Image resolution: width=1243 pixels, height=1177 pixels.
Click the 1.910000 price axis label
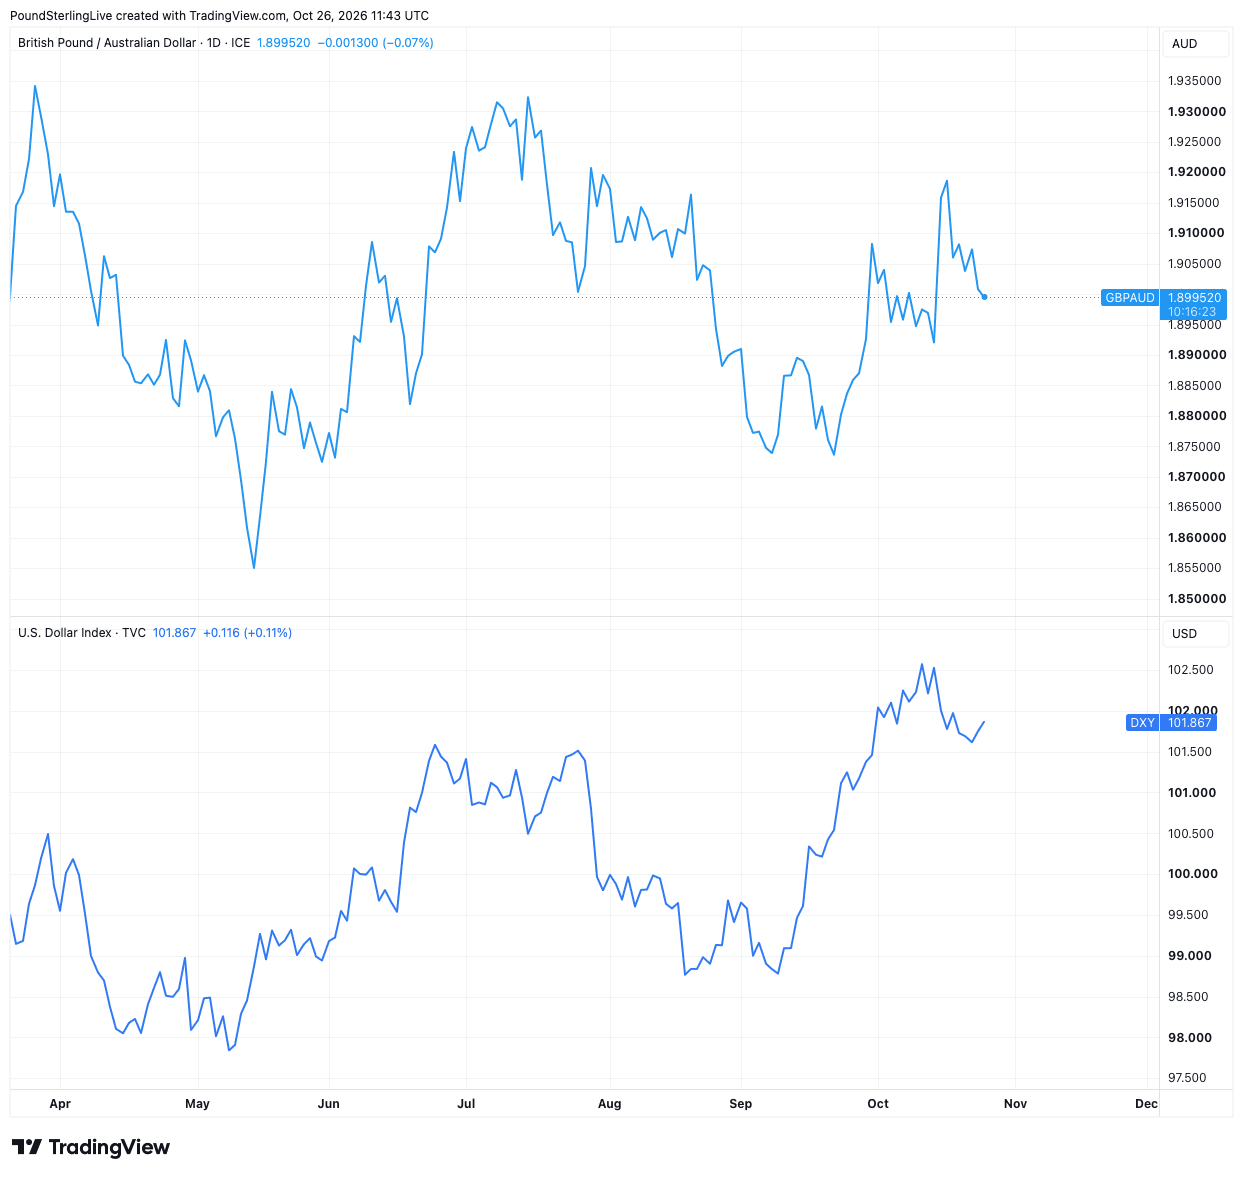click(1196, 233)
